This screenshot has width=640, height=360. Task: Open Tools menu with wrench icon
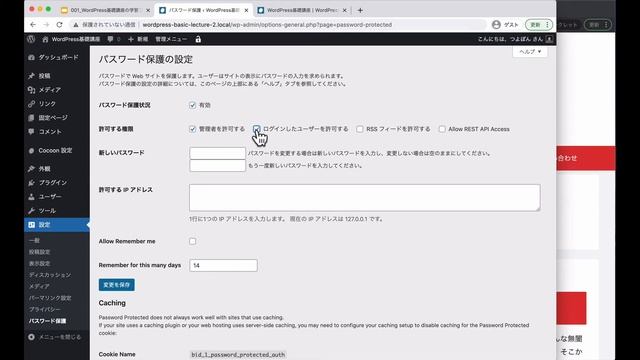click(x=57, y=211)
